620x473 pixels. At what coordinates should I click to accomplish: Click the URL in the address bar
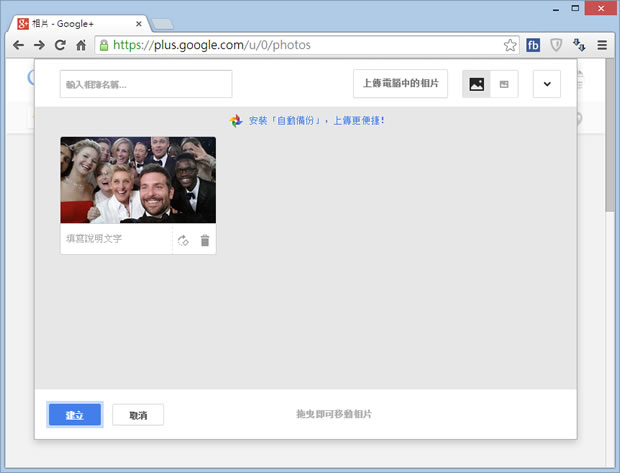pyautogui.click(x=212, y=45)
